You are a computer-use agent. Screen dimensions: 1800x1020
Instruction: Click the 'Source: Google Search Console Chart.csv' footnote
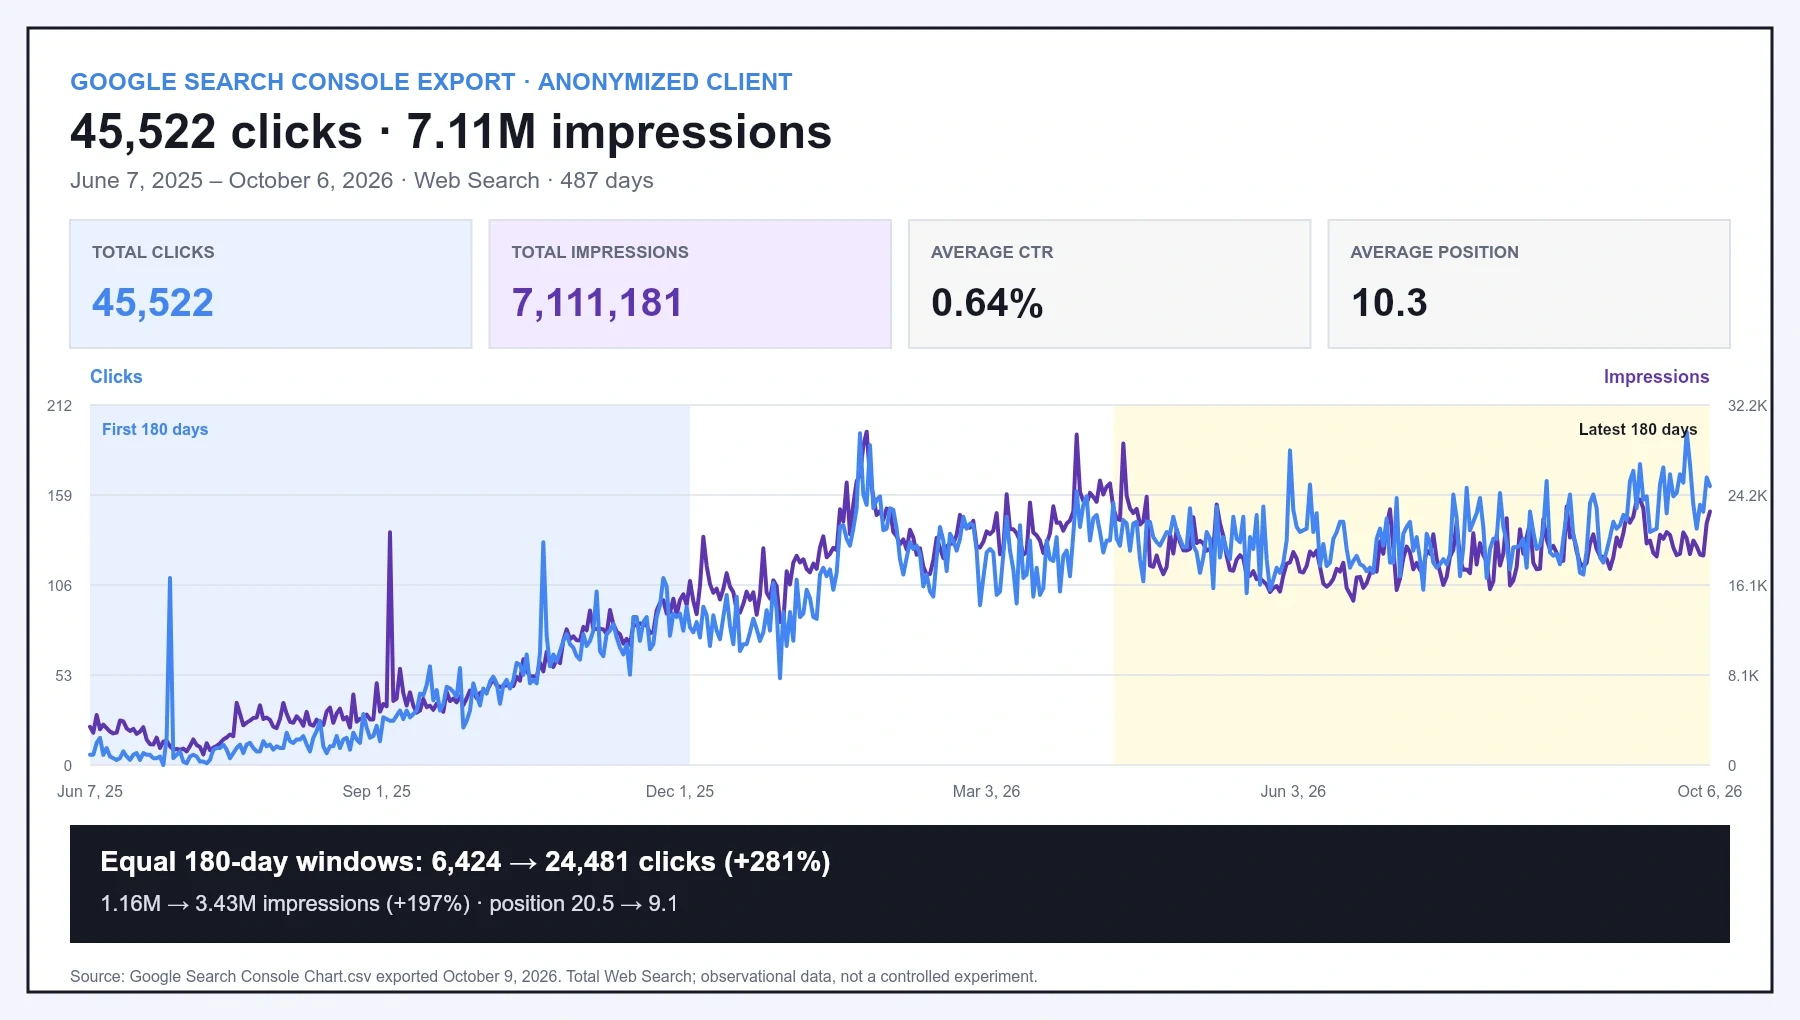coord(554,977)
